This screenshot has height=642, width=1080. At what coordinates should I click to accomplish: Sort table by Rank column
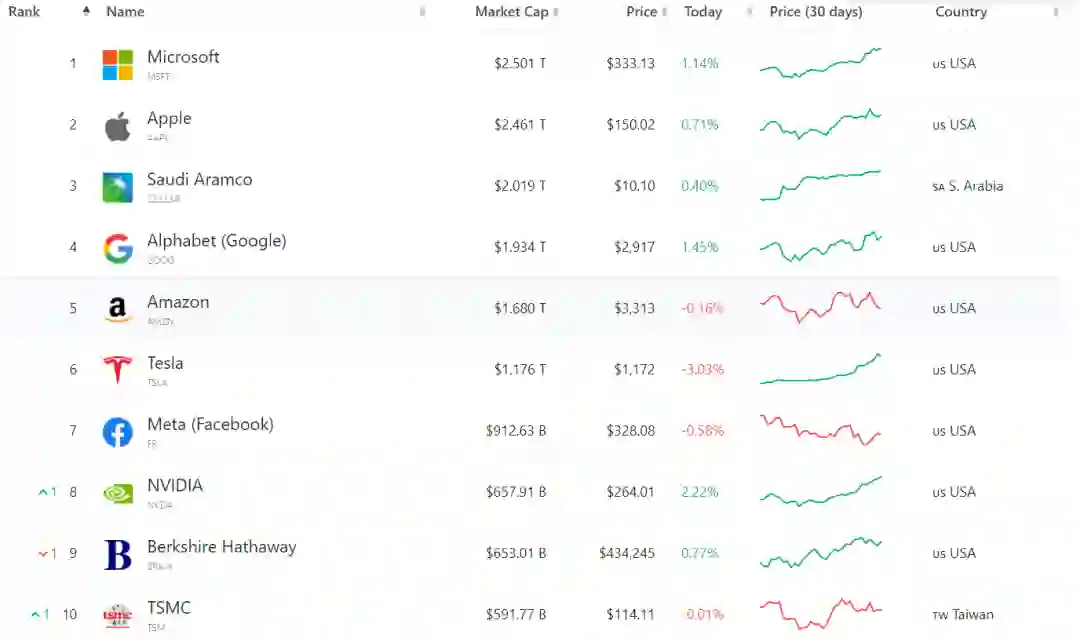25,12
